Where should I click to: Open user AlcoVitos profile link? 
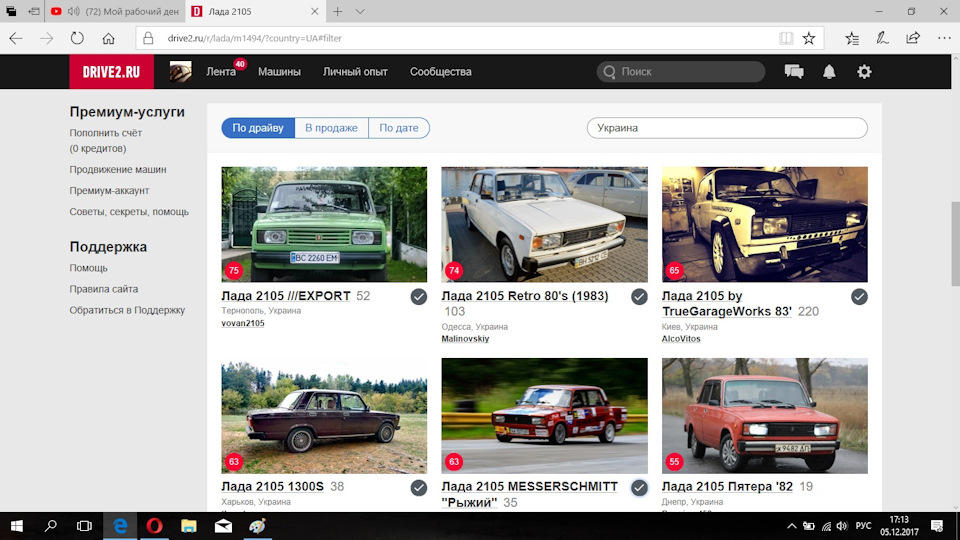point(681,339)
